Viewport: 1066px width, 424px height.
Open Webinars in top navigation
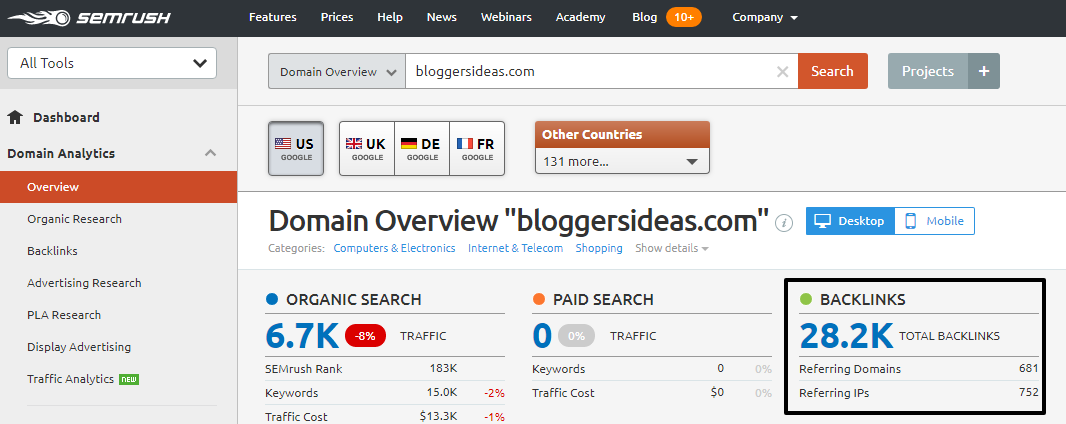[x=506, y=18]
